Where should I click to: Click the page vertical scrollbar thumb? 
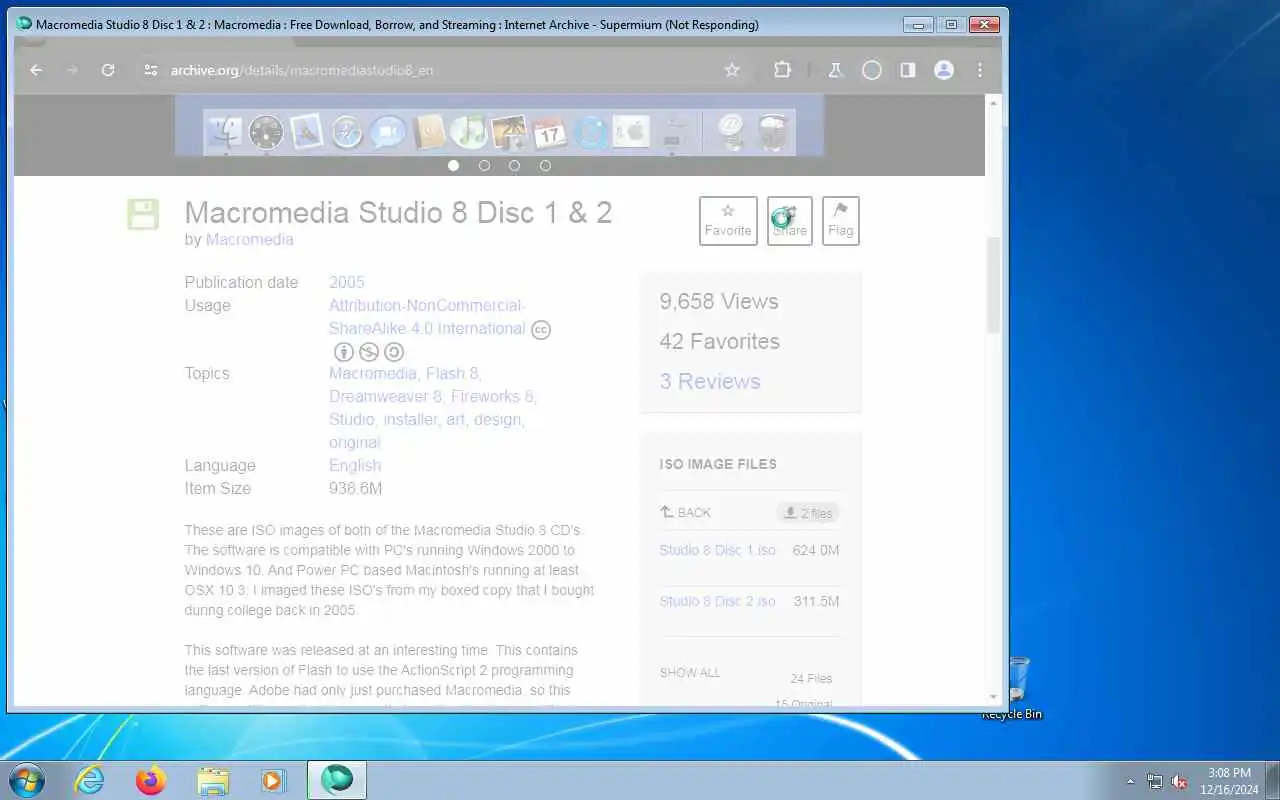click(993, 285)
